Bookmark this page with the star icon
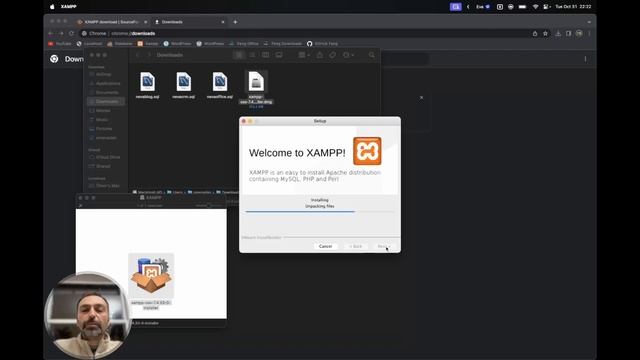The height and width of the screenshot is (360, 640). pos(545,33)
